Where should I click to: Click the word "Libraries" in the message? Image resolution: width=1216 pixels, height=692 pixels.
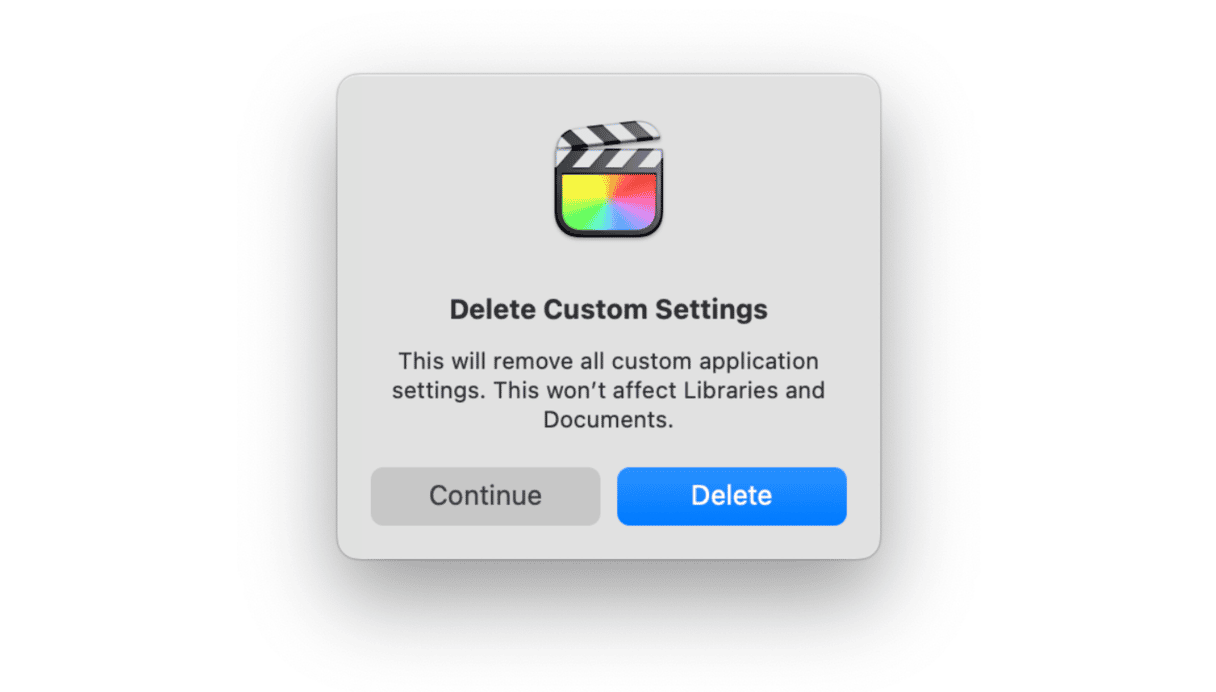729,390
